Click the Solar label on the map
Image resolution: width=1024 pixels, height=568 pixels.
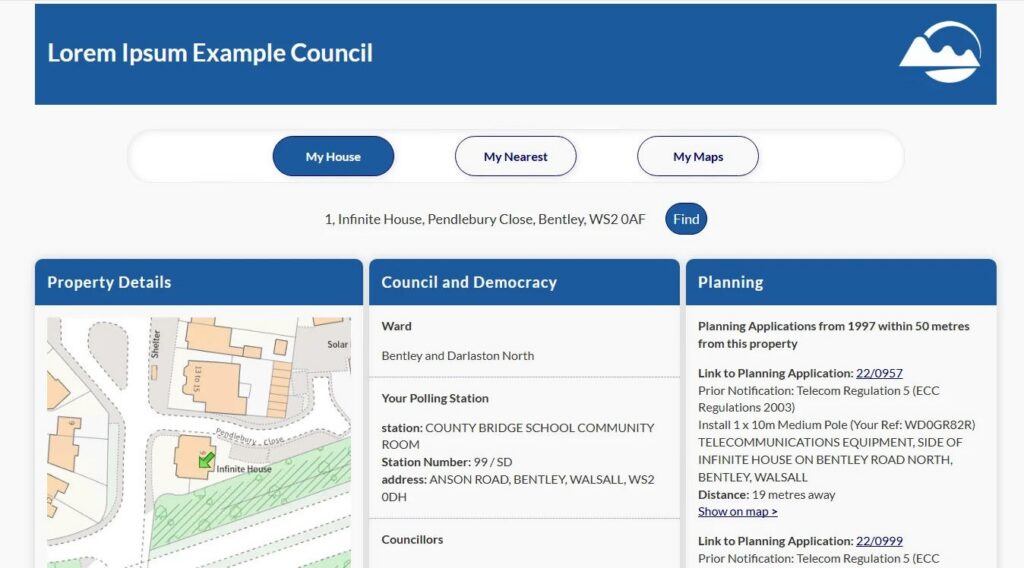click(x=337, y=345)
